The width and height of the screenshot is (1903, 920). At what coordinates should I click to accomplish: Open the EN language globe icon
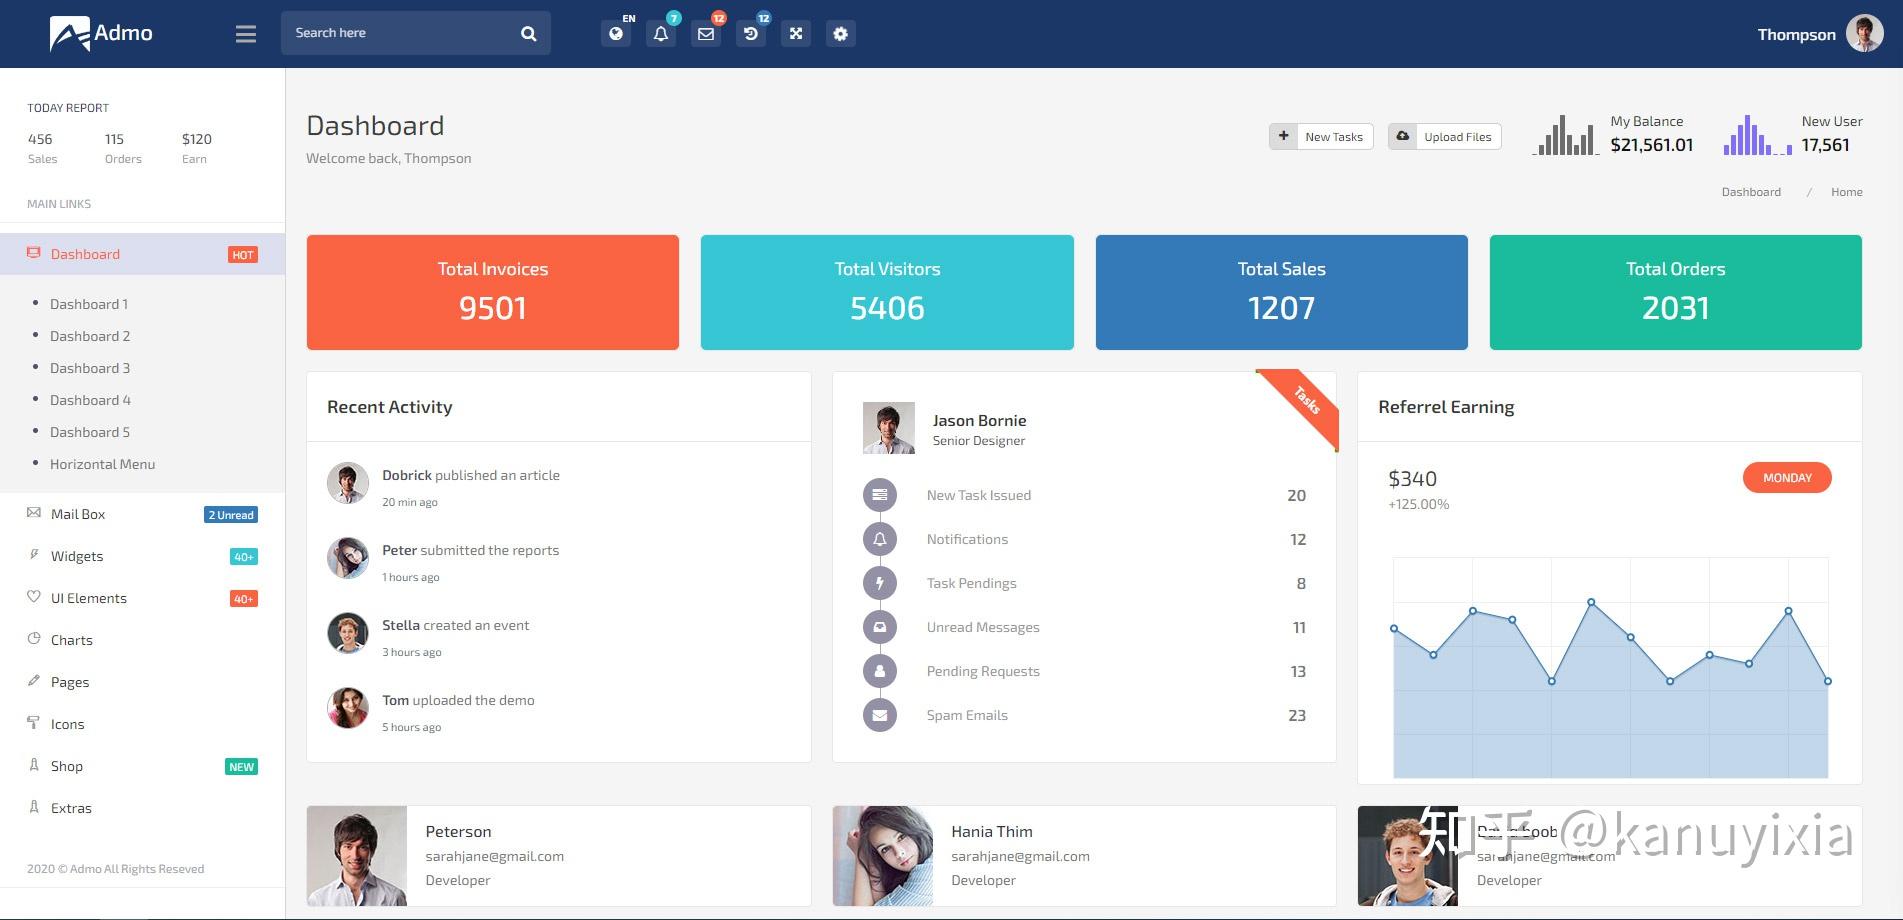tap(616, 34)
